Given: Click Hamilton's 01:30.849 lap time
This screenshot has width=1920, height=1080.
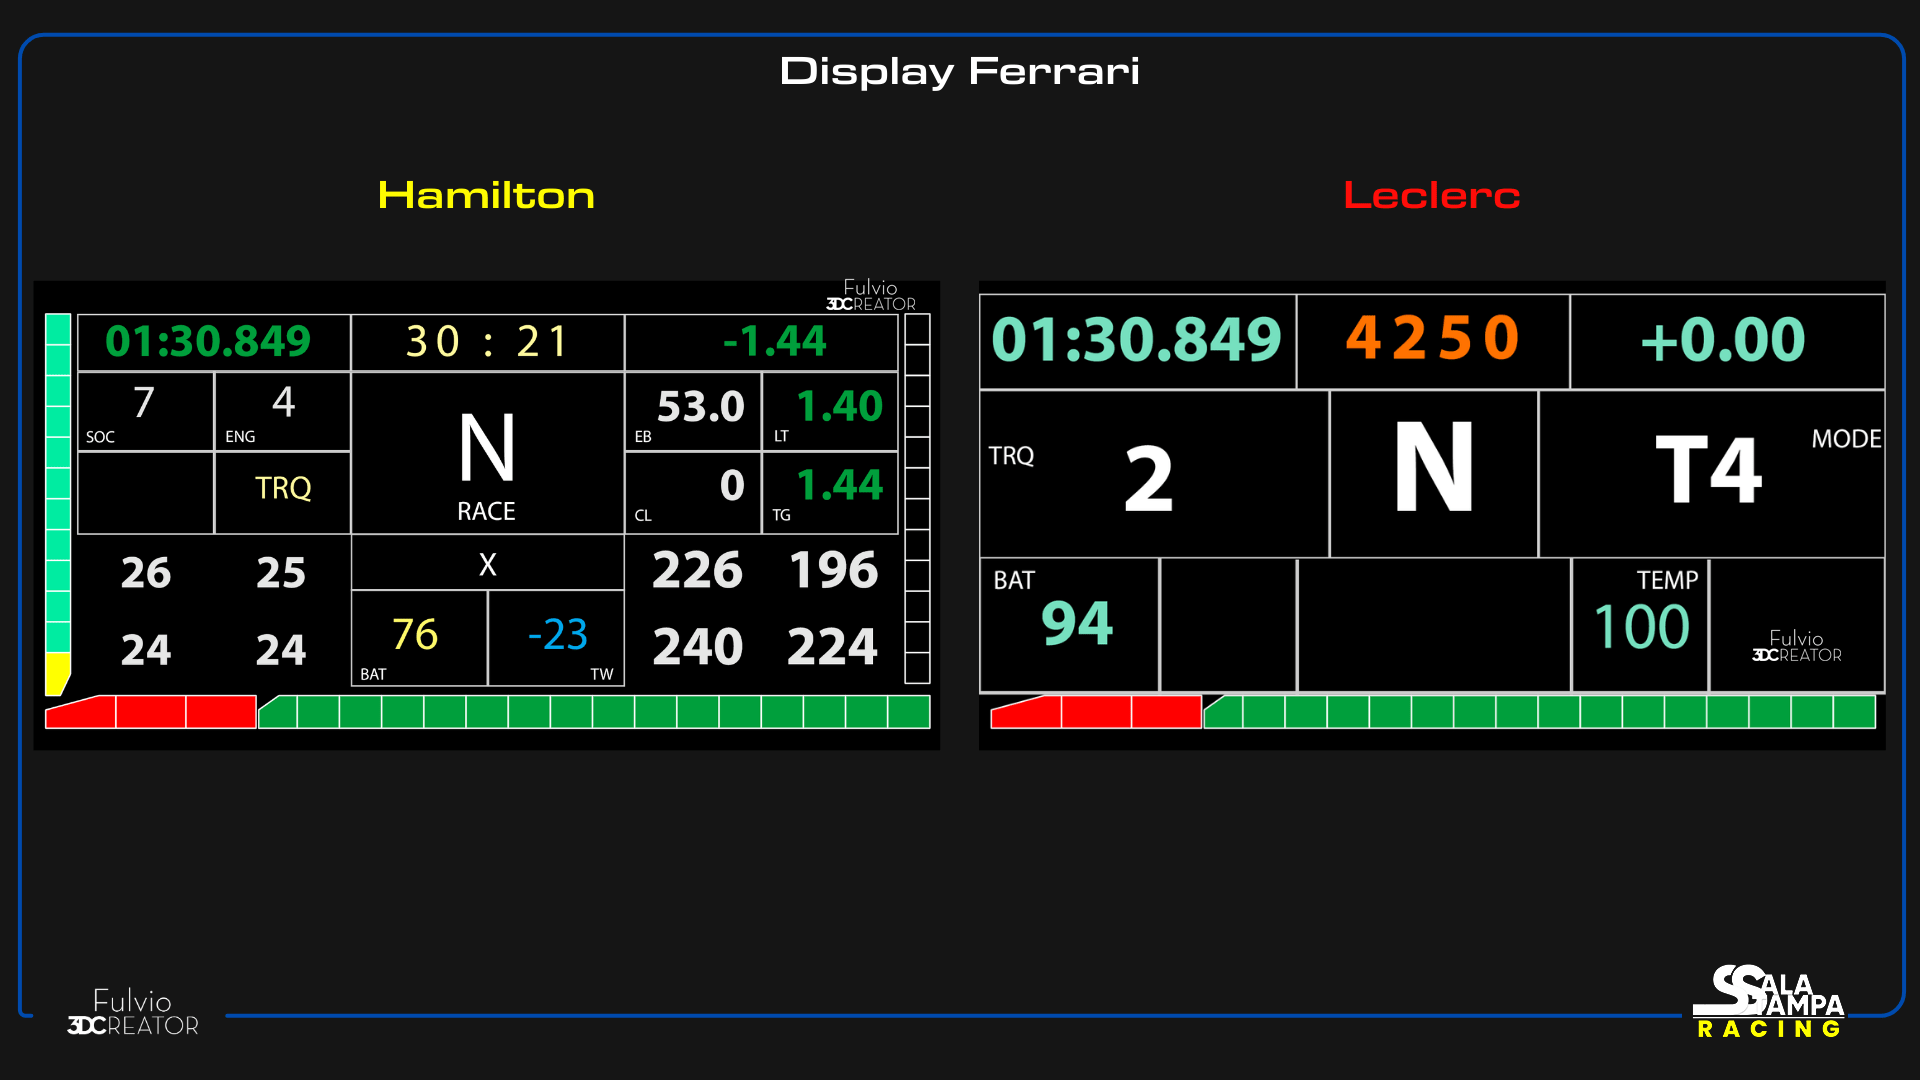Looking at the screenshot, I should (x=209, y=342).
